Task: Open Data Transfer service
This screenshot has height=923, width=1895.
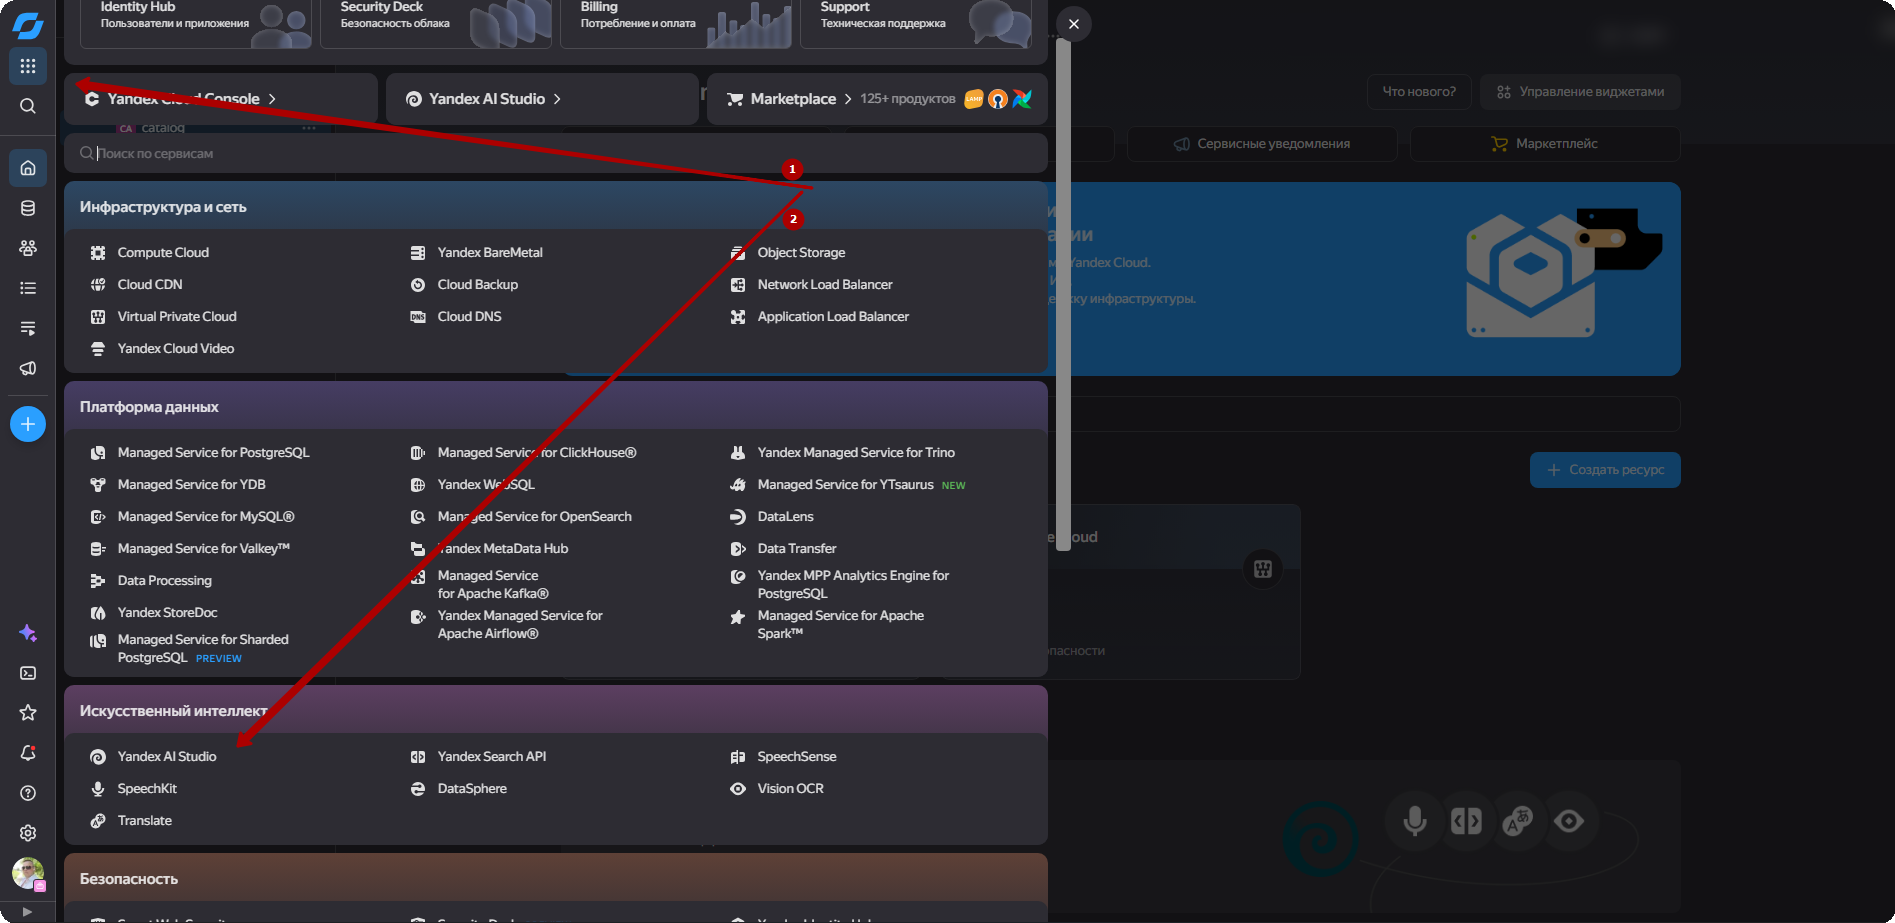Action: coord(797,549)
